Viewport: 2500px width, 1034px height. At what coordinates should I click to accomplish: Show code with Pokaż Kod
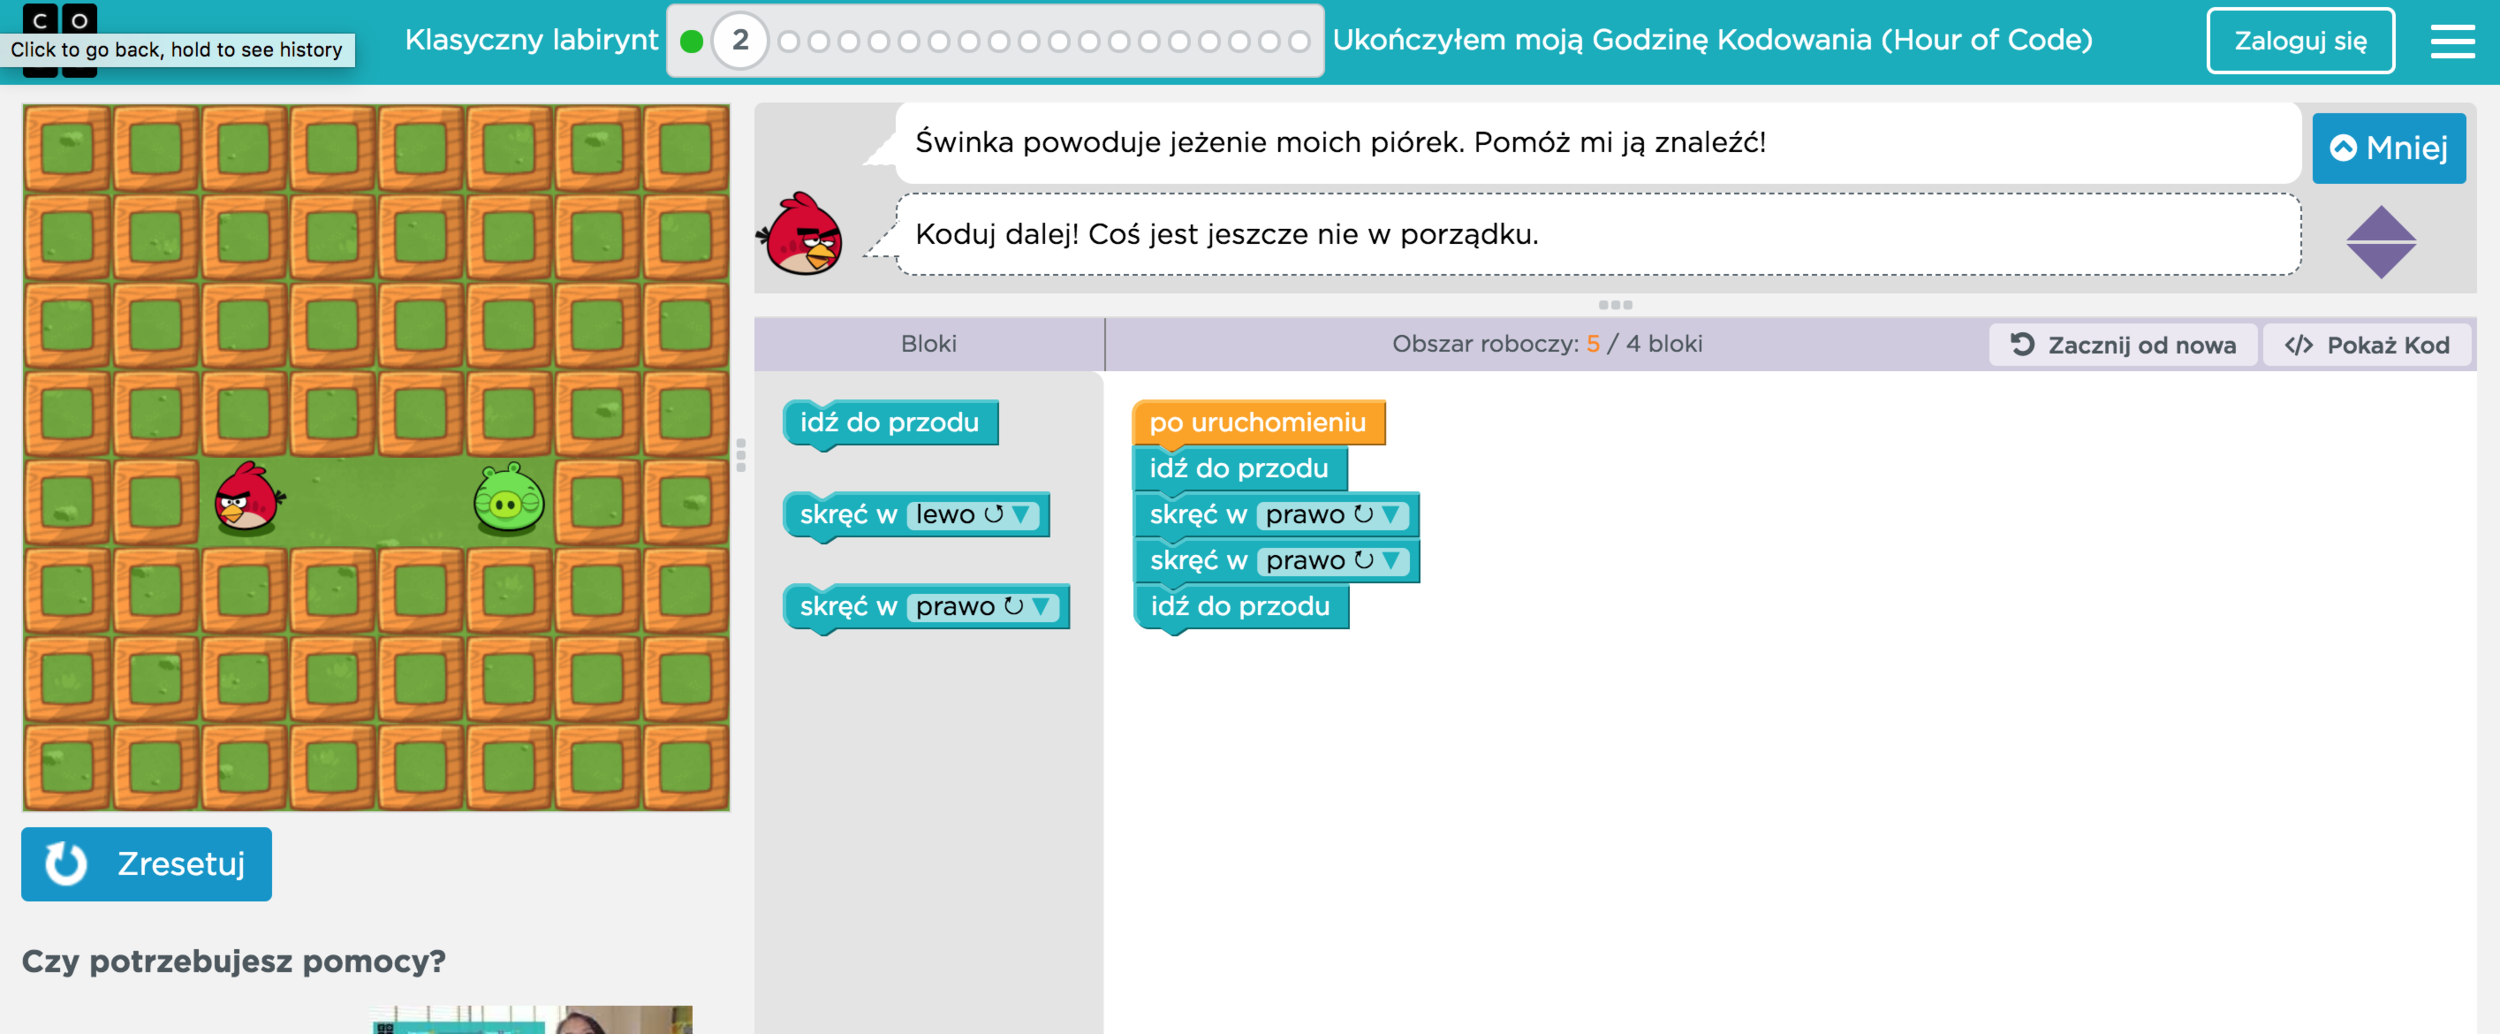[2367, 345]
